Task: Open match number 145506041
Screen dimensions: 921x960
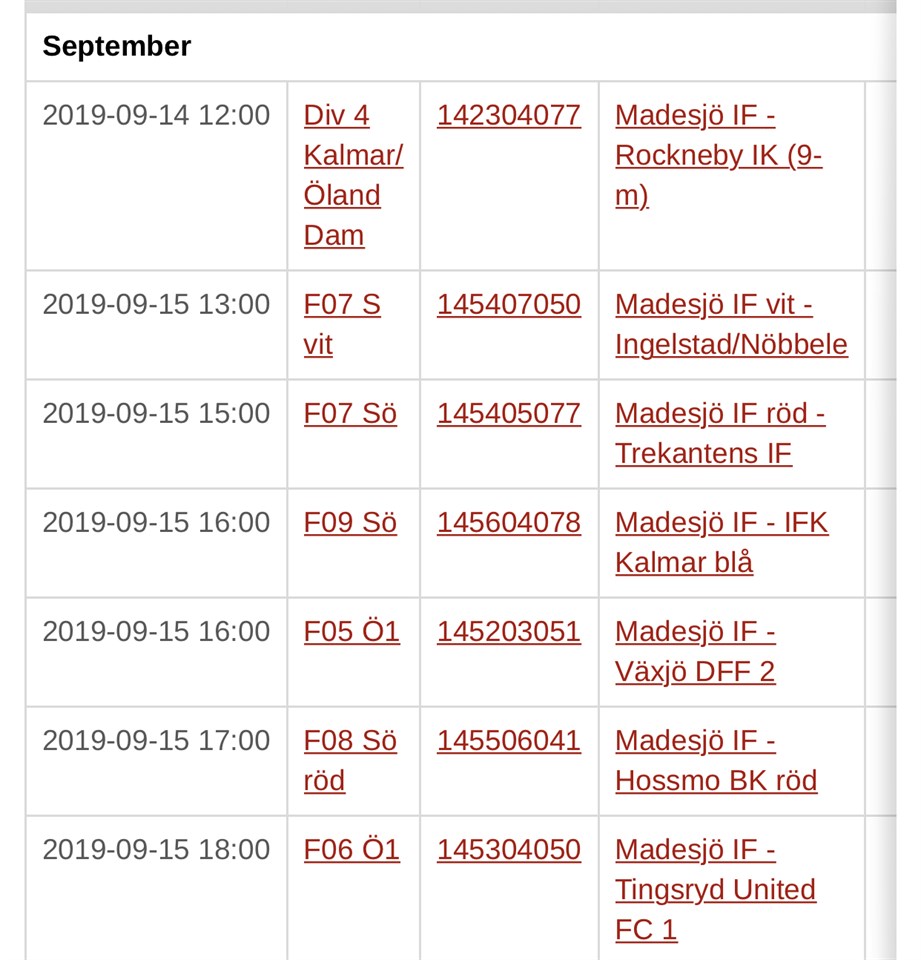Action: click(508, 741)
